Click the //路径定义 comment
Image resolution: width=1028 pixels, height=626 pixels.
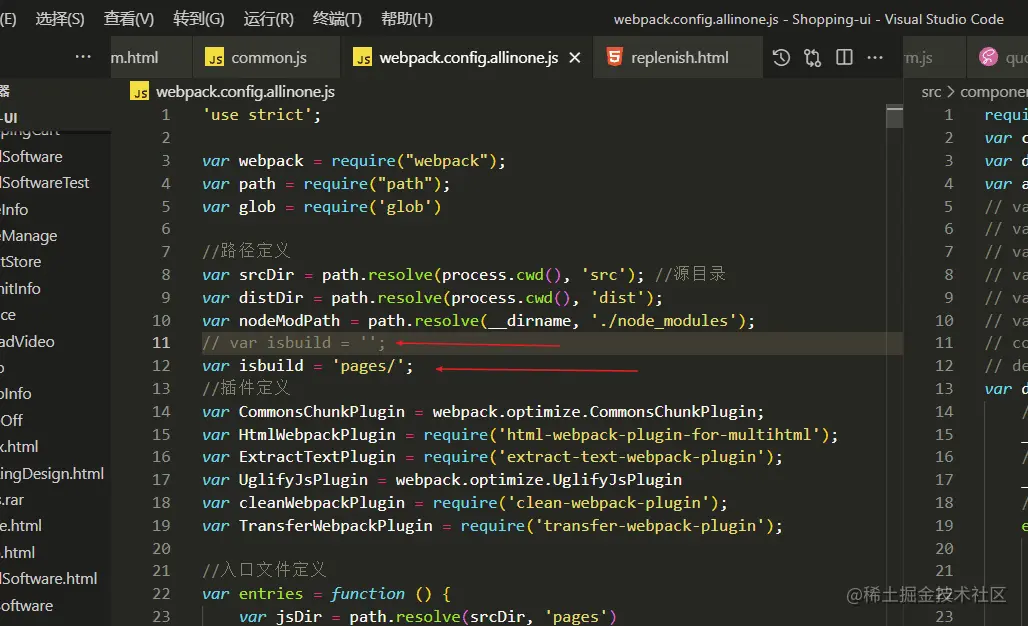click(x=246, y=251)
